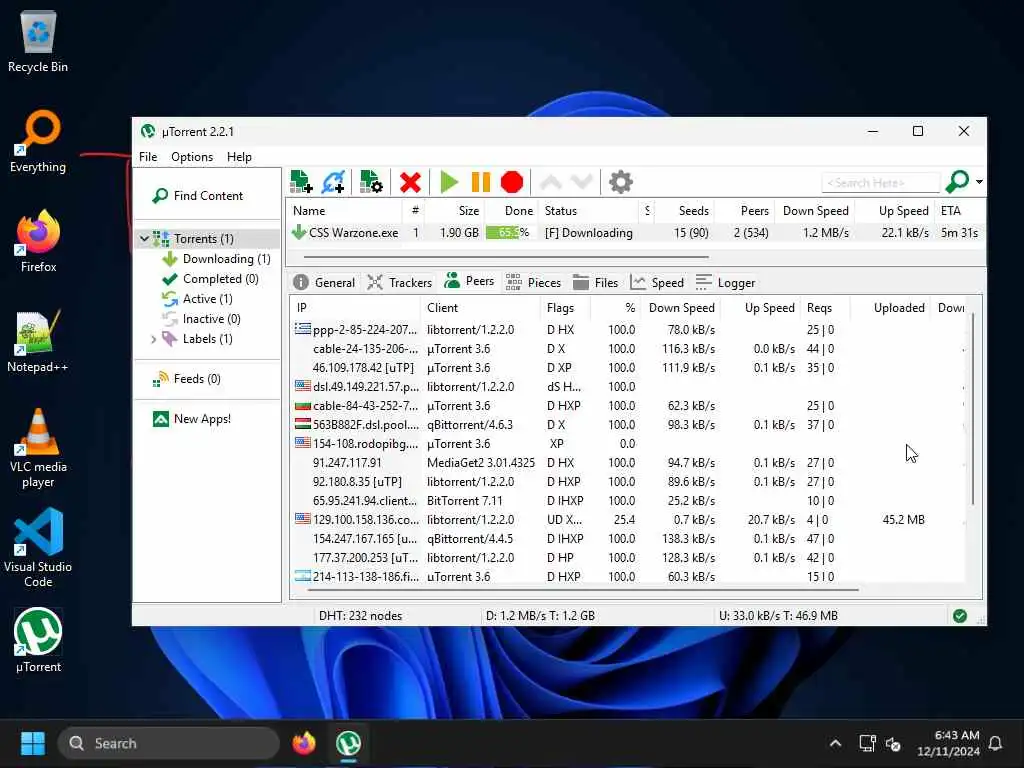Image resolution: width=1024 pixels, height=768 pixels.
Task: Select the CSS Warzone.exe torrent row
Action: (x=635, y=232)
